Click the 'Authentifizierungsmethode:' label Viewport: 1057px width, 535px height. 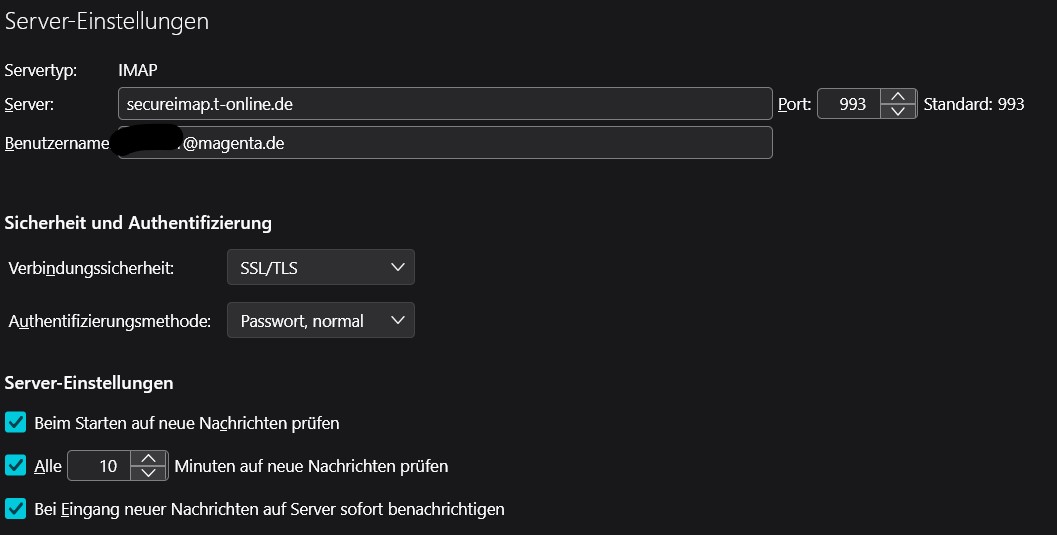pyautogui.click(x=110, y=322)
